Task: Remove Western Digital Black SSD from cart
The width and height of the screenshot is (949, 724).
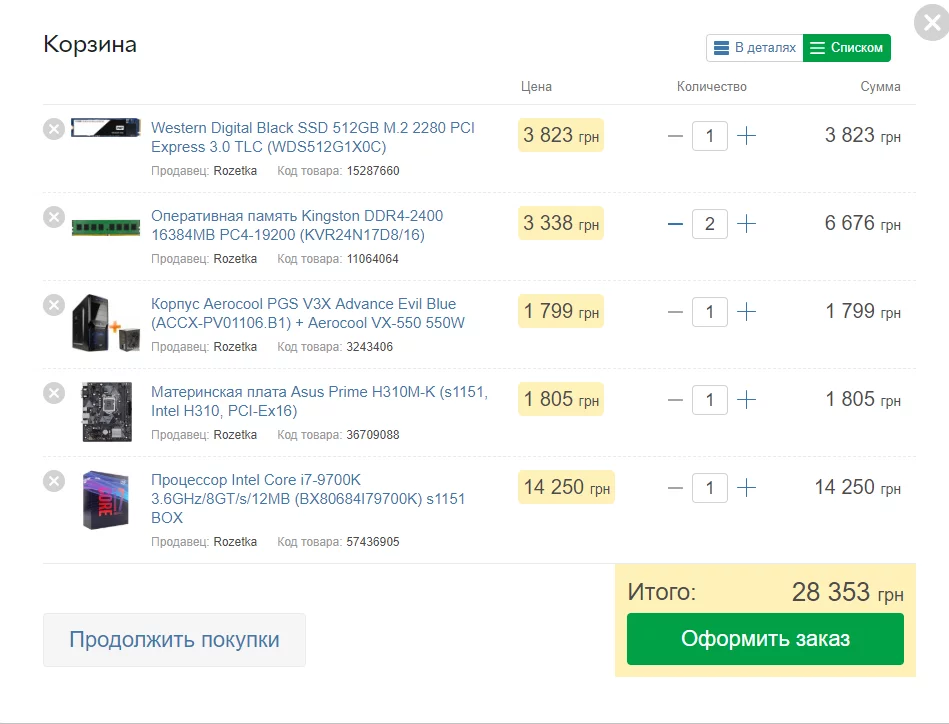Action: click(54, 129)
